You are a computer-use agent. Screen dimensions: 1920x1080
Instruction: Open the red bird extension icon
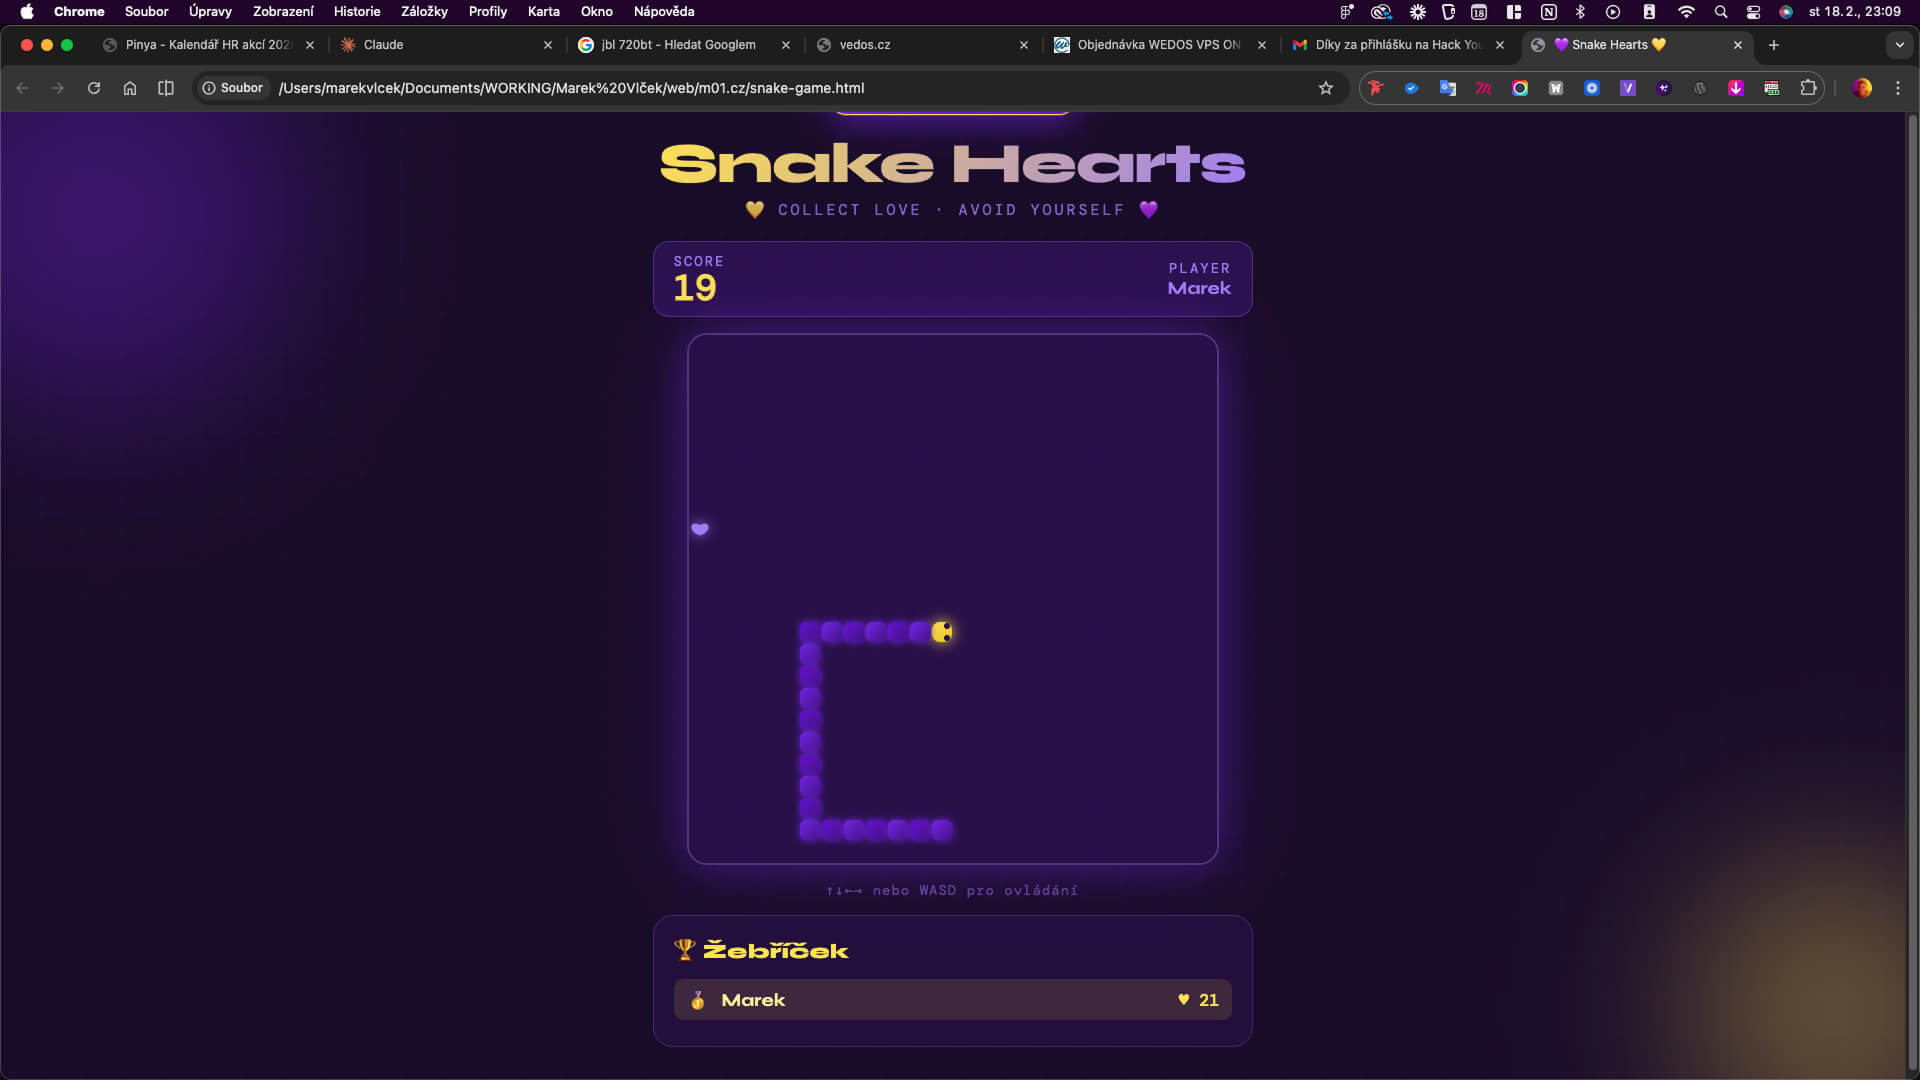(x=1375, y=88)
